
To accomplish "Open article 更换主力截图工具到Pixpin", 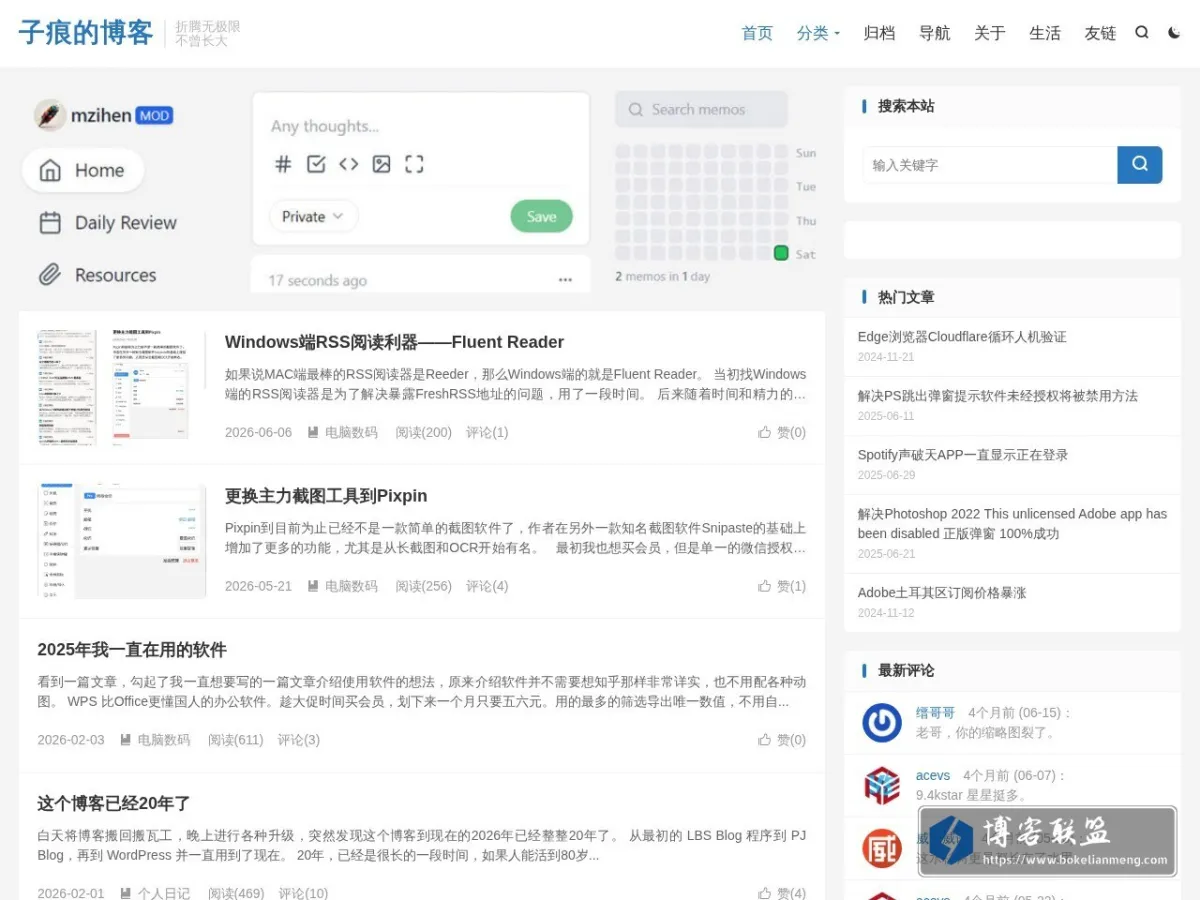I will point(326,496).
